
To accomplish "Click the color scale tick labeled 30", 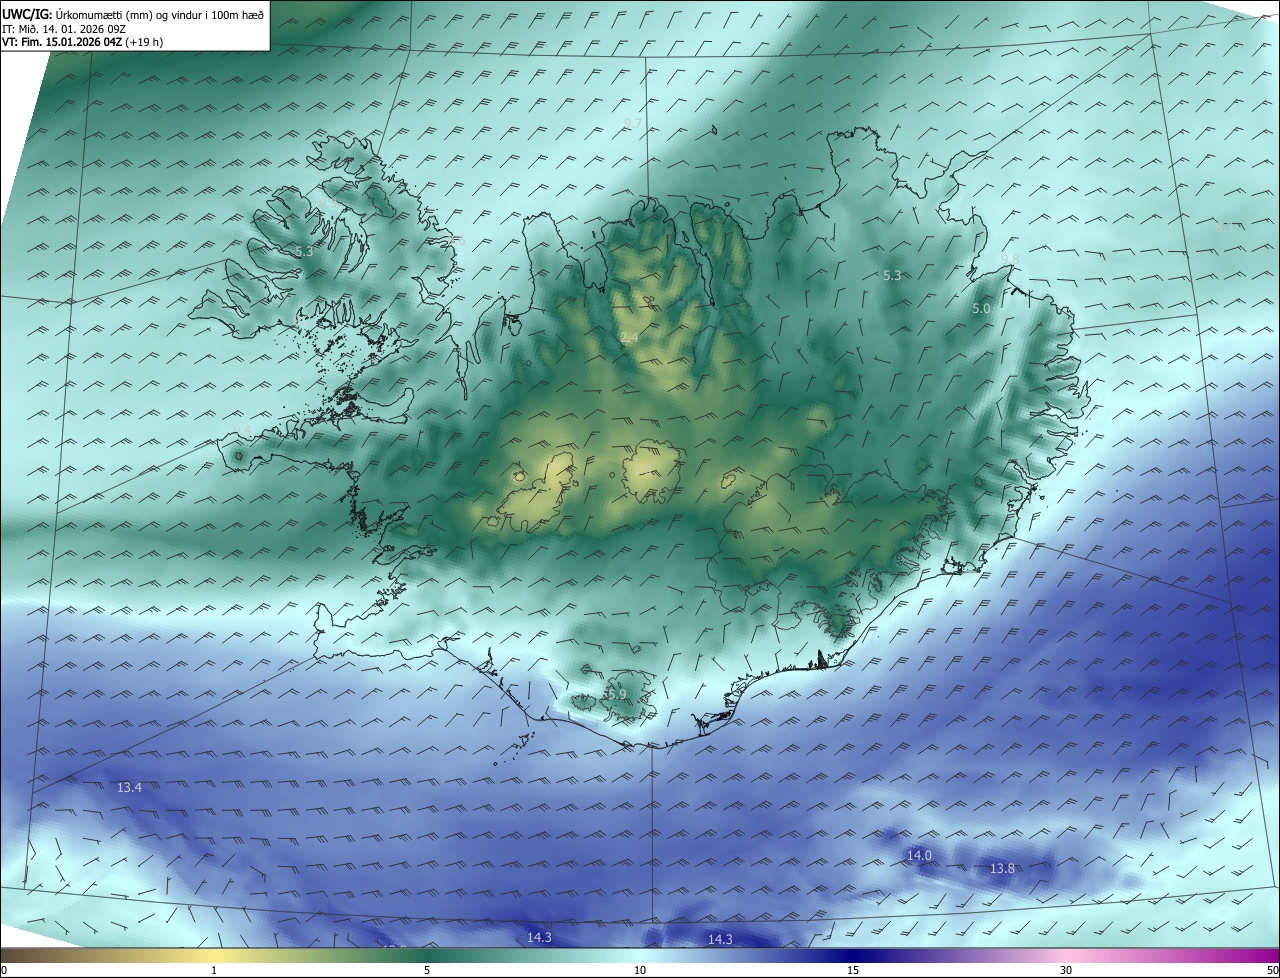I will tap(1066, 970).
